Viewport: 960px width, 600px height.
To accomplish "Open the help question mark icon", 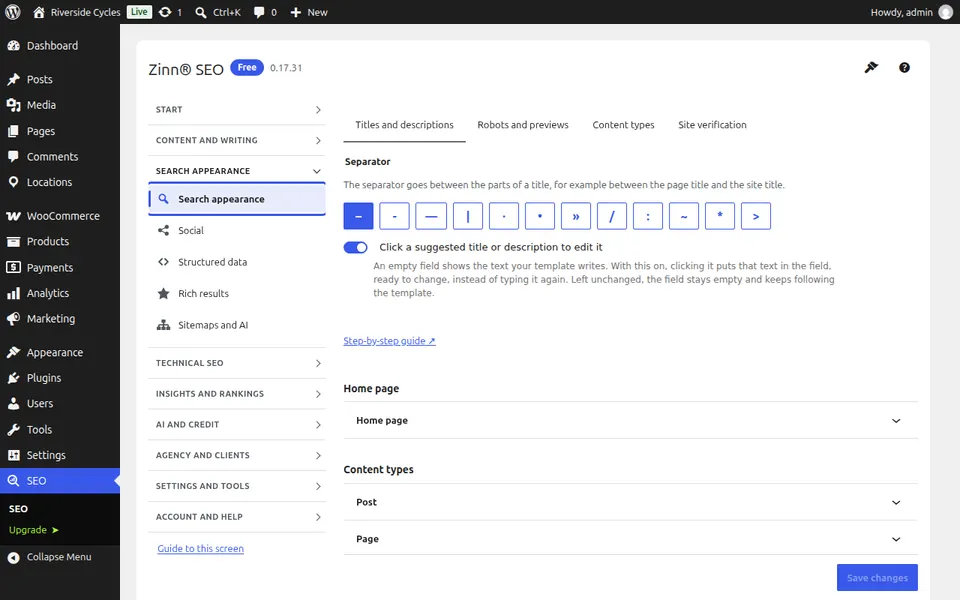I will coord(904,67).
